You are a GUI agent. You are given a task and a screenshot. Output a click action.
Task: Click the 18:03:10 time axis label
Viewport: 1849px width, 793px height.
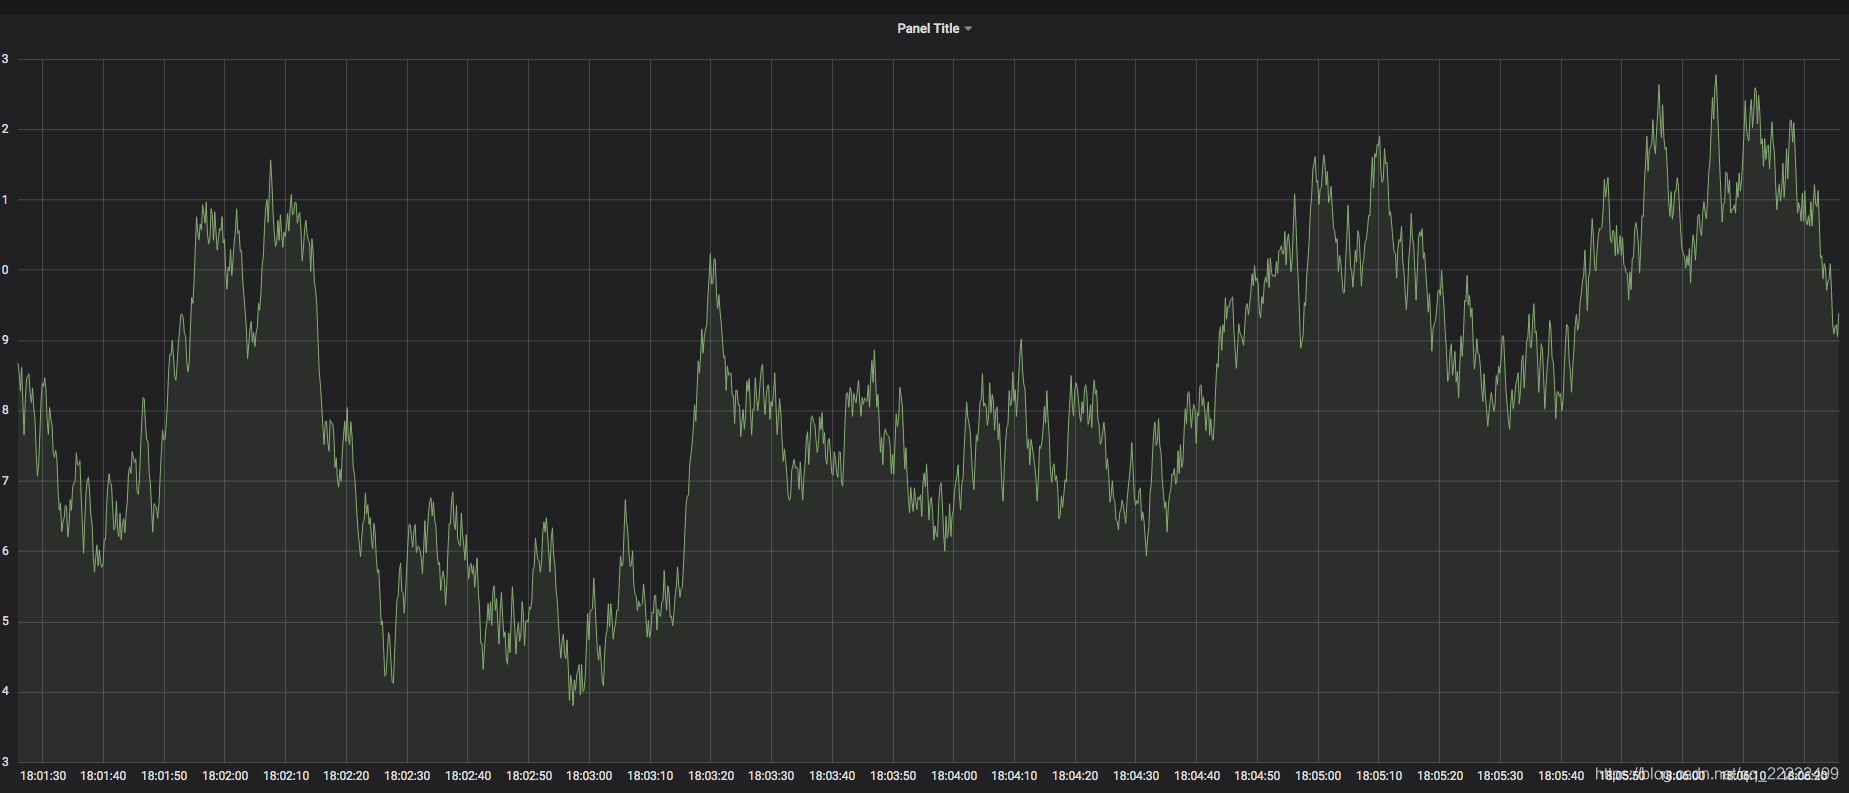click(650, 776)
